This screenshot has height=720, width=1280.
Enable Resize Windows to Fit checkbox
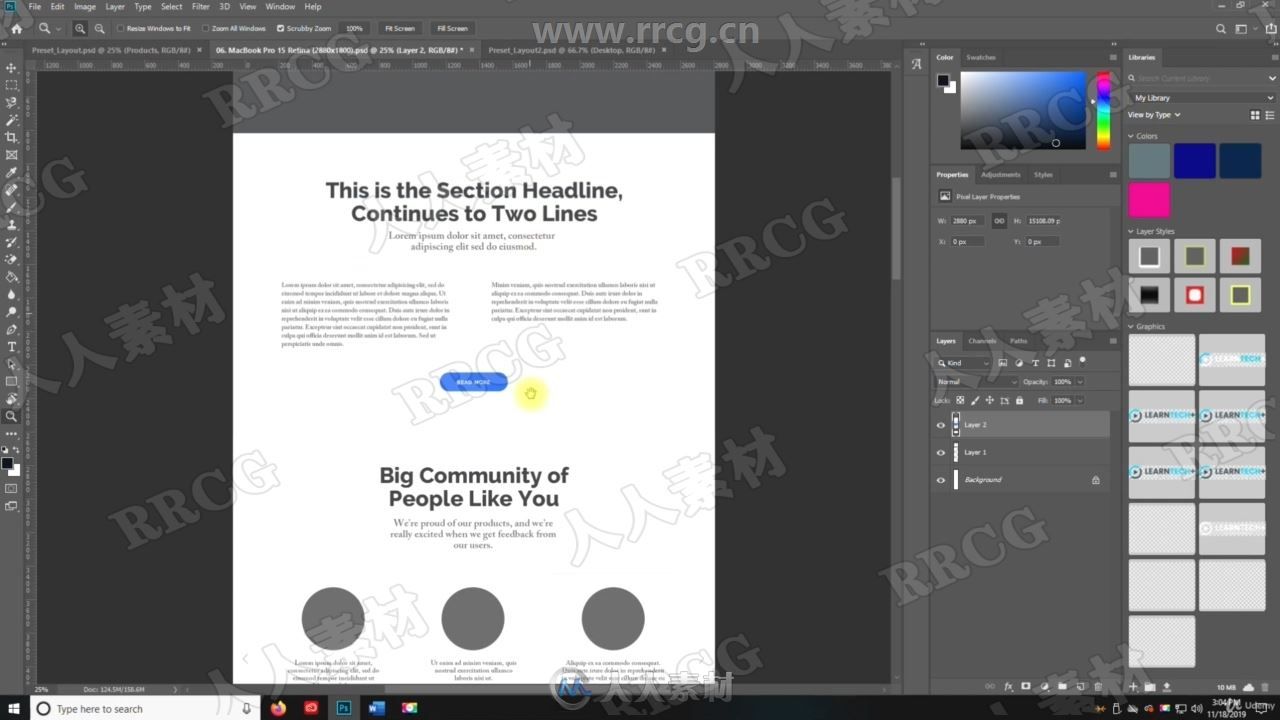[x=121, y=28]
